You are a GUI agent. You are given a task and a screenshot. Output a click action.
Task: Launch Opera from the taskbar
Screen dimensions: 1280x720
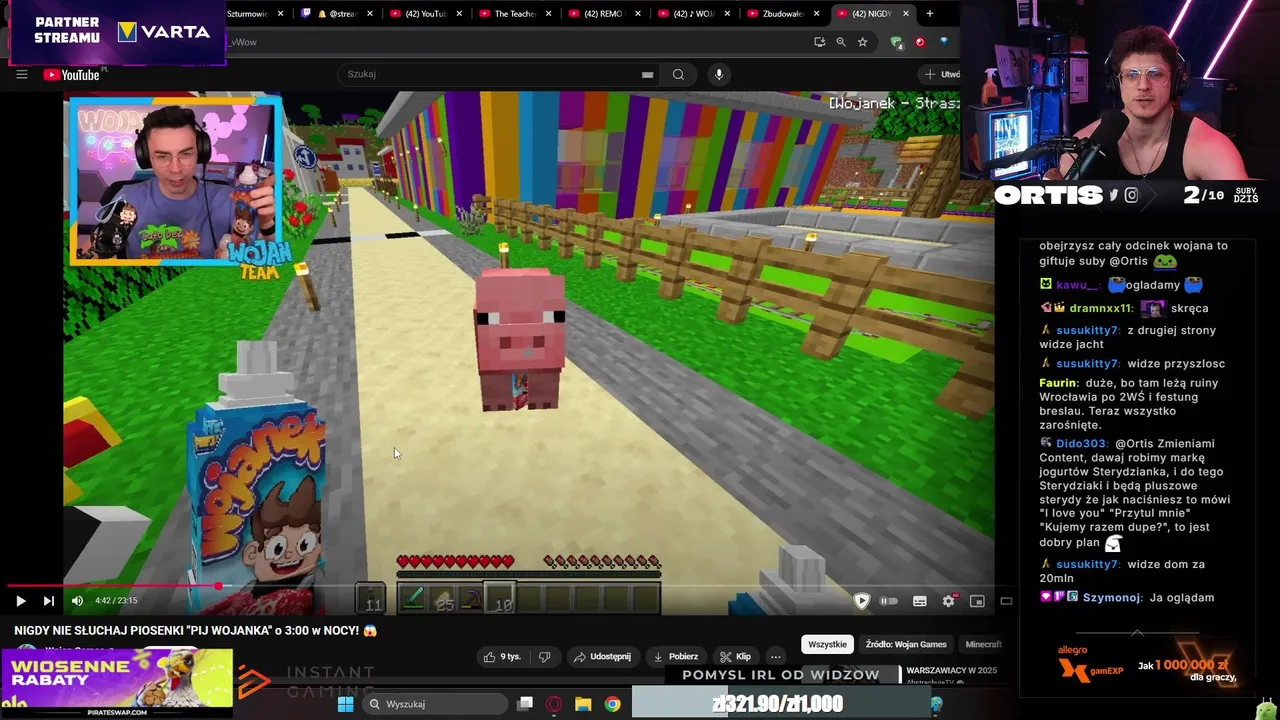(554, 704)
